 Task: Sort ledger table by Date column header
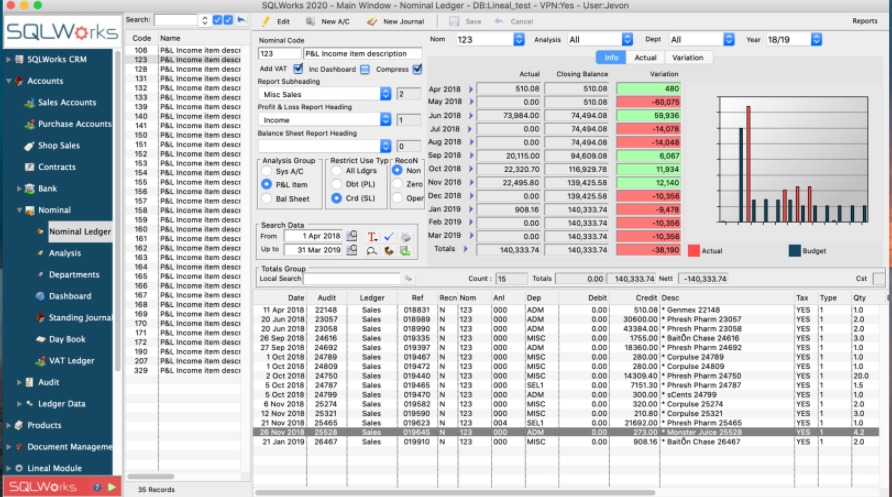pyautogui.click(x=296, y=297)
